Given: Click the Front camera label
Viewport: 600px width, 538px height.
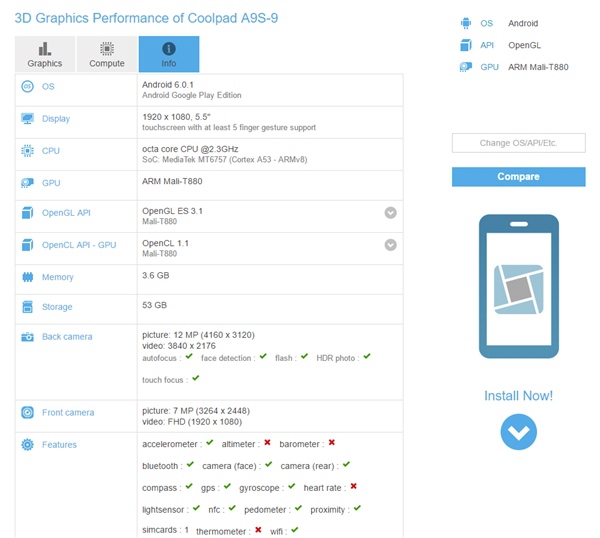Looking at the screenshot, I should coord(68,412).
